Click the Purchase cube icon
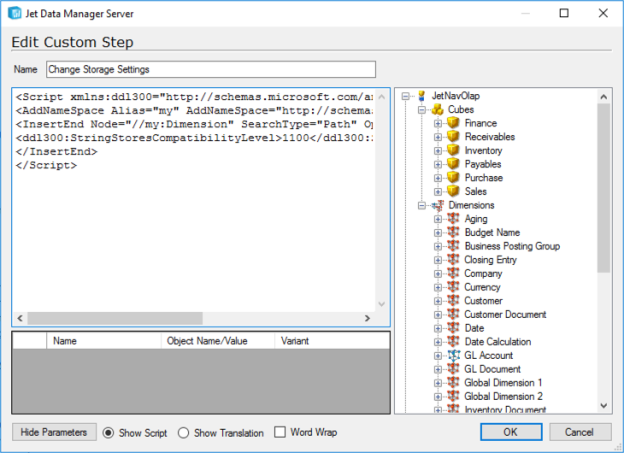 [x=453, y=178]
